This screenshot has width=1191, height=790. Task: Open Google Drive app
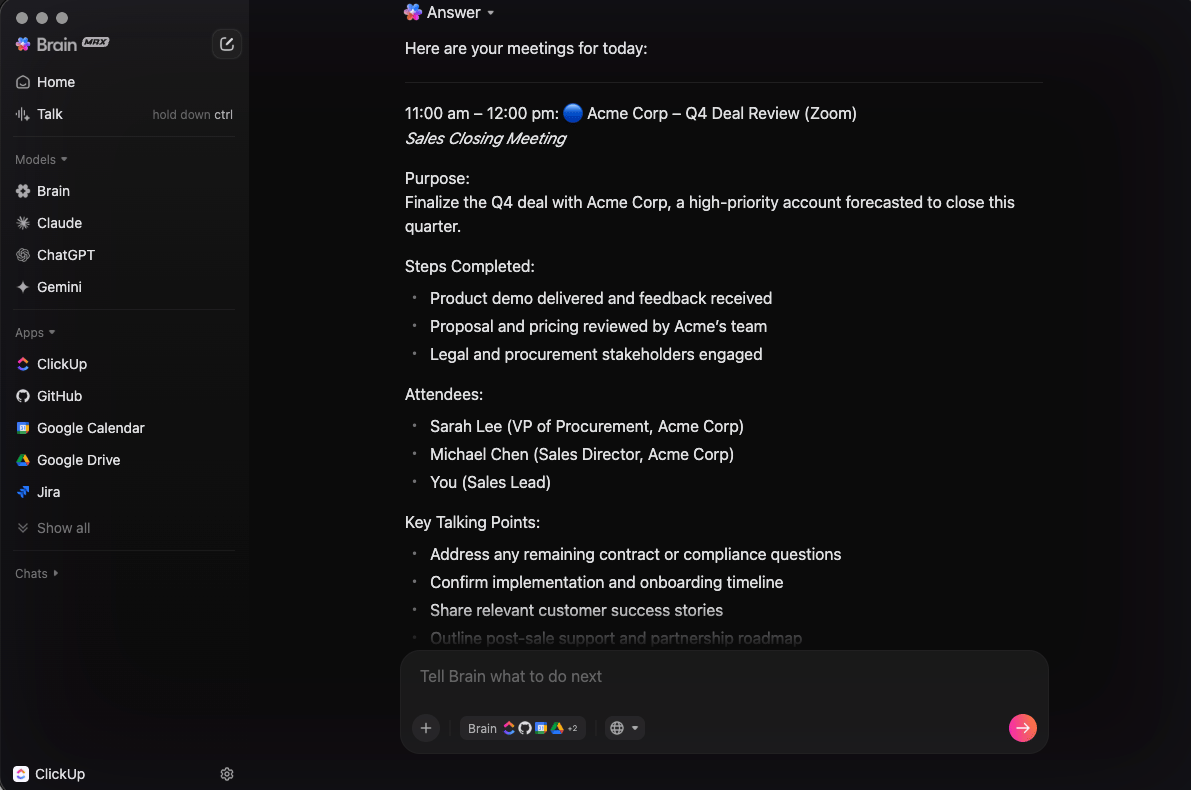click(x=78, y=460)
